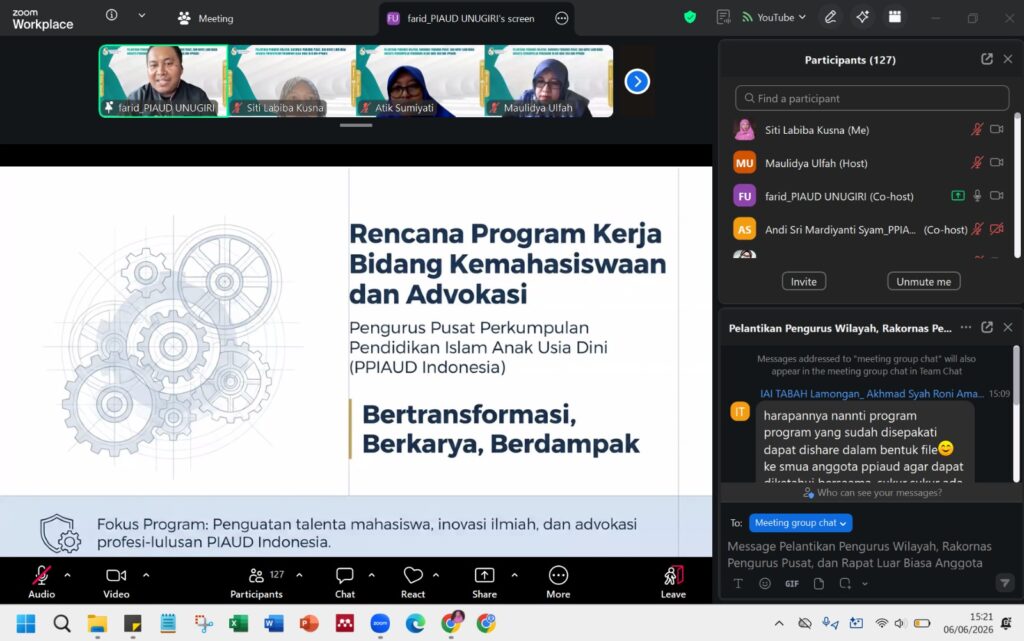The height and width of the screenshot is (641, 1024).
Task: Expand video settings caret
Action: tap(146, 575)
